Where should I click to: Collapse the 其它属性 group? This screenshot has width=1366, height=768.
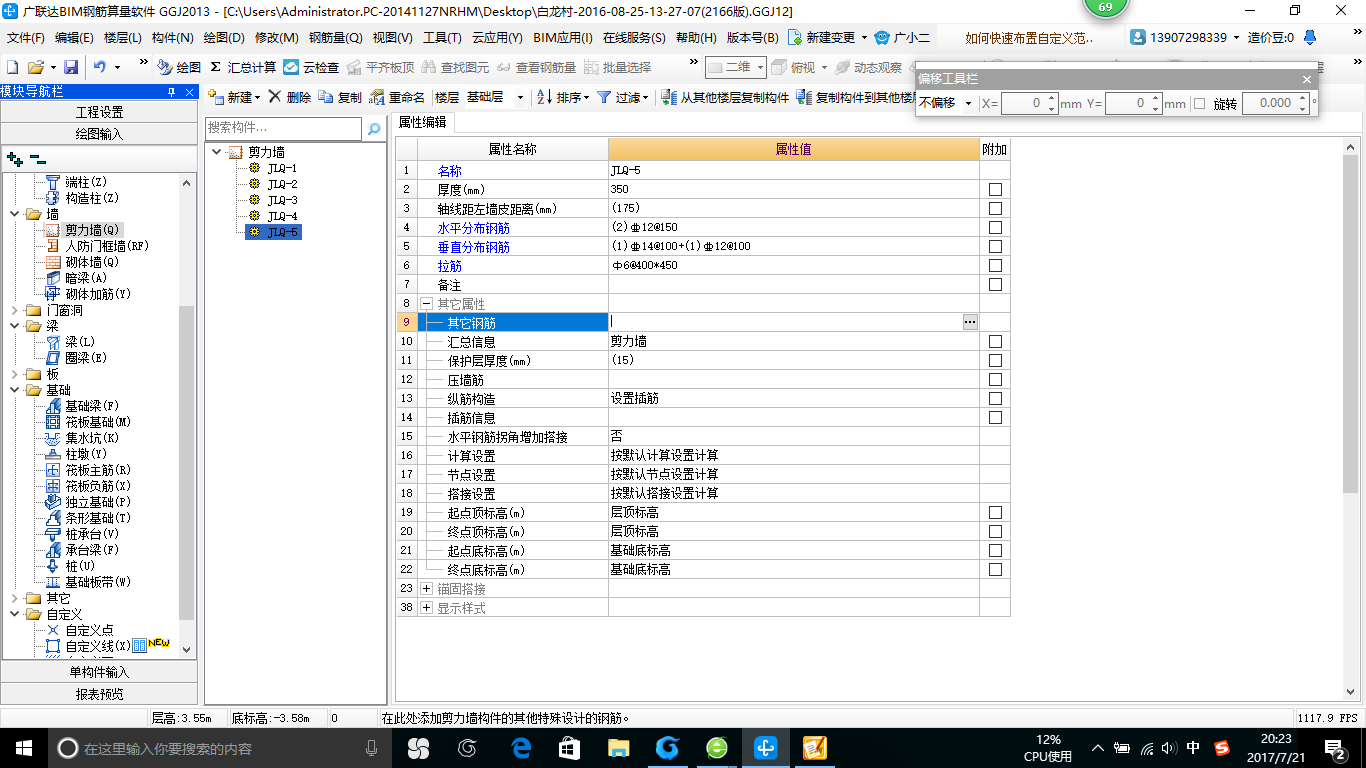tap(426, 303)
